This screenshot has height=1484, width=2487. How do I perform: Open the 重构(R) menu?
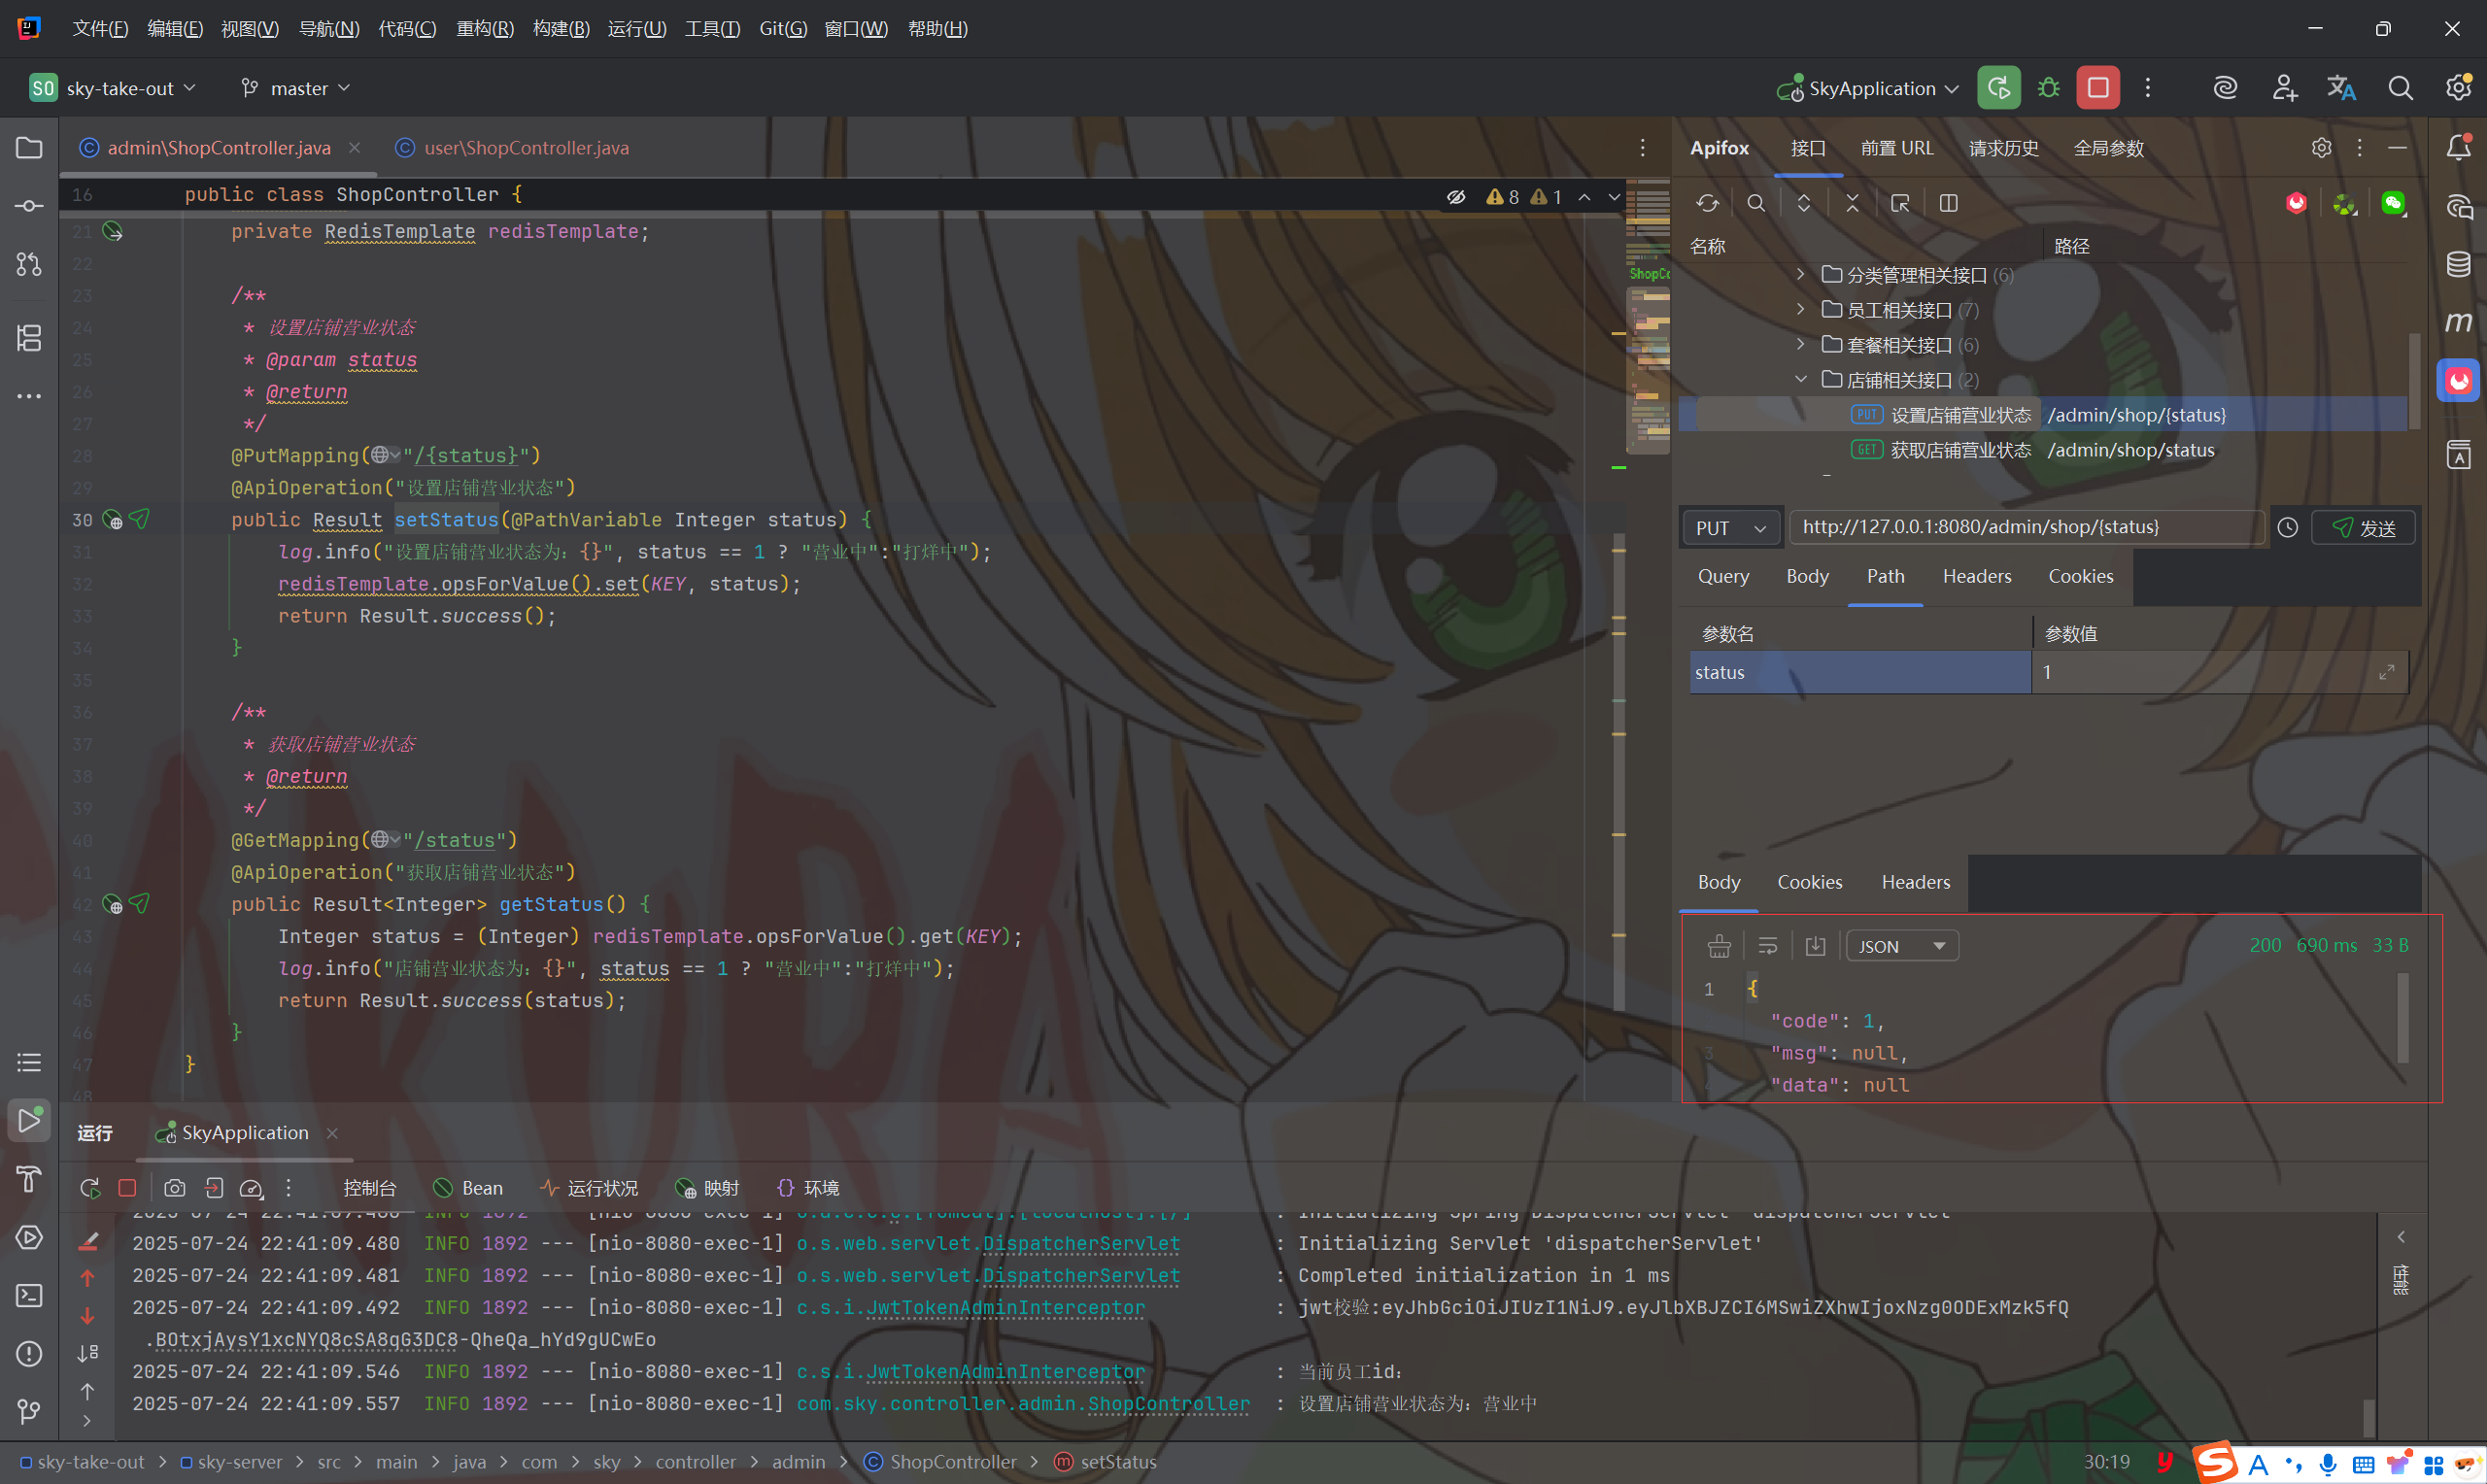pos(484,28)
